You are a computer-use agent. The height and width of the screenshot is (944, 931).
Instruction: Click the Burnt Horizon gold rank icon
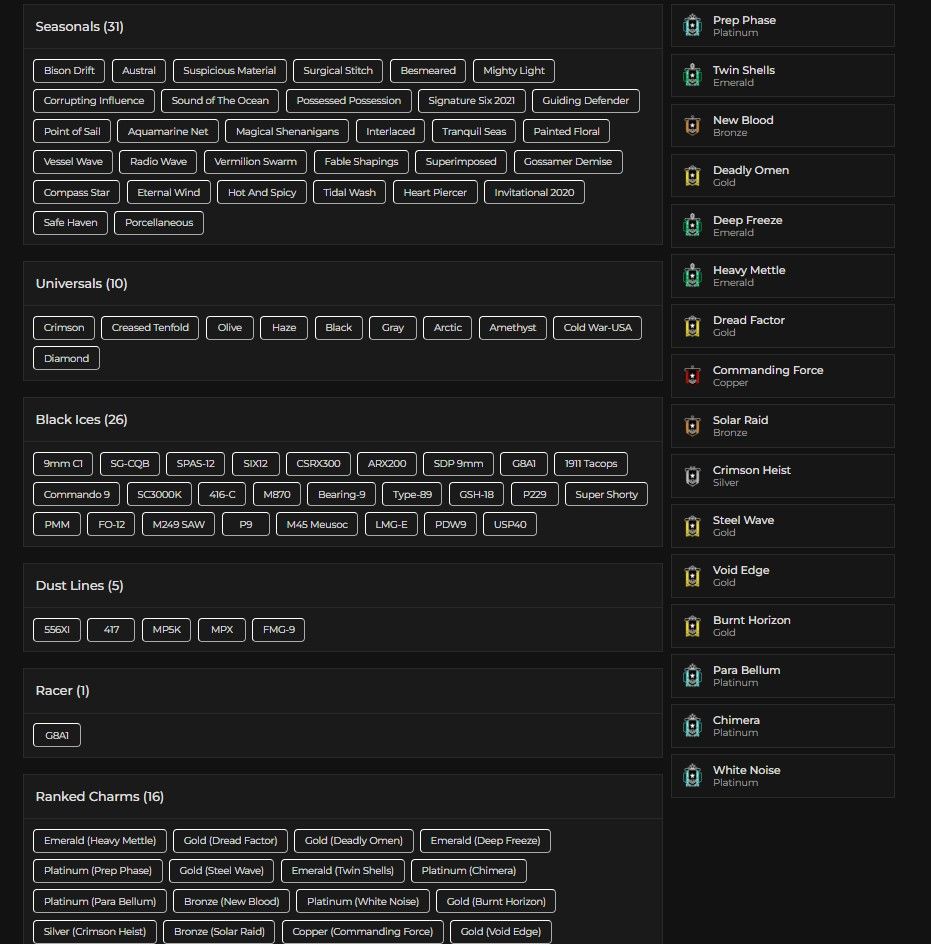[x=693, y=626]
